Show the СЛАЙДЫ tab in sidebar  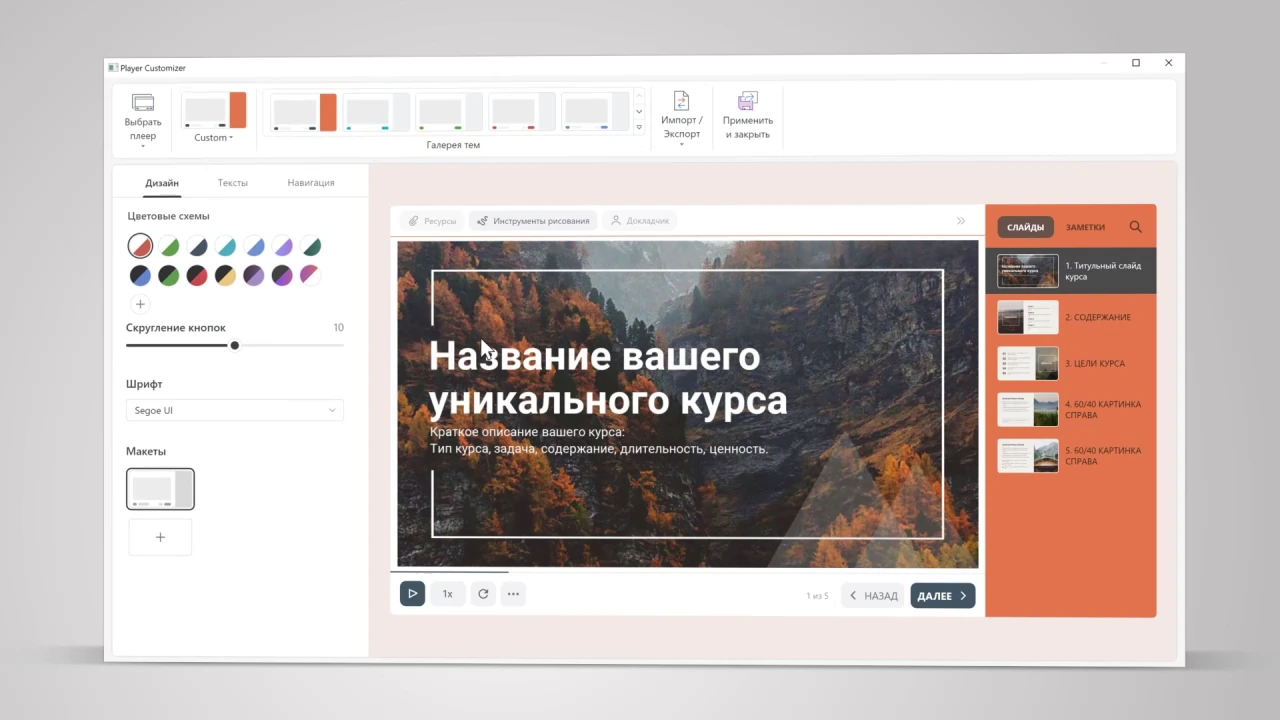[1025, 227]
